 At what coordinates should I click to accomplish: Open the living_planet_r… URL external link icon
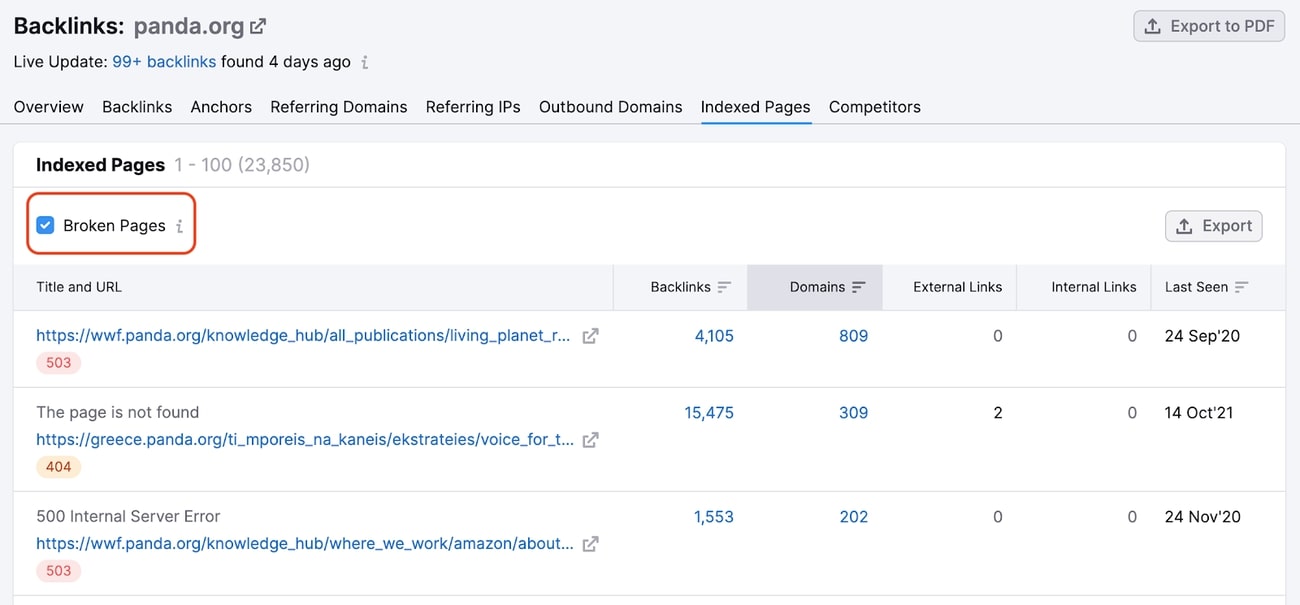click(591, 336)
